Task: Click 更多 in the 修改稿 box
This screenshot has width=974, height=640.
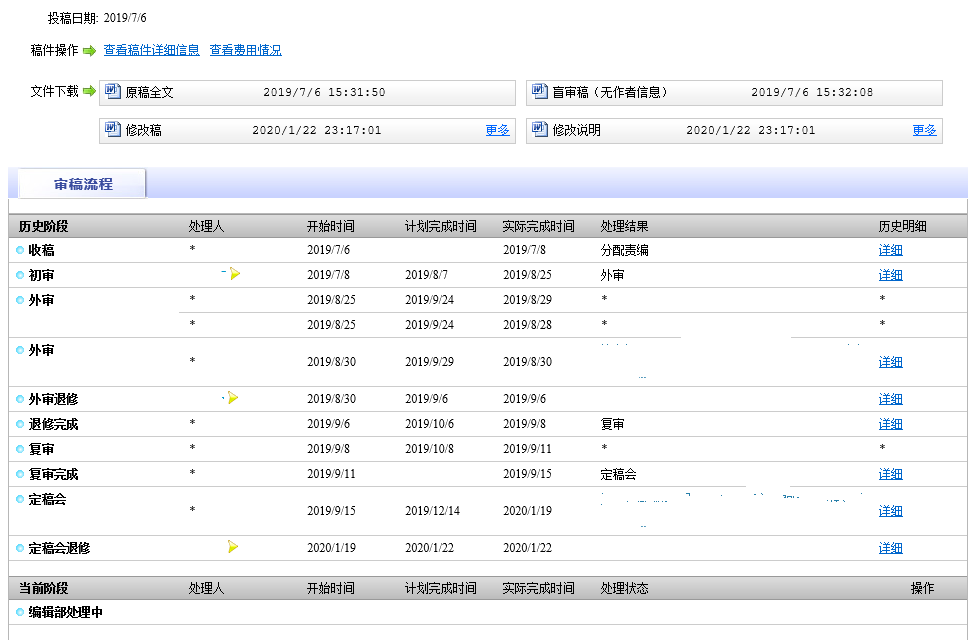Action: pyautogui.click(x=498, y=130)
